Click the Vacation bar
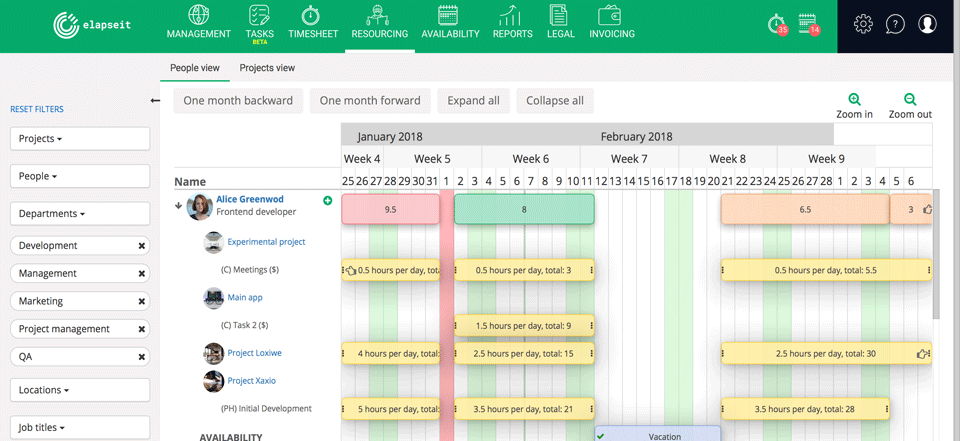The height and width of the screenshot is (441, 960). point(658,434)
